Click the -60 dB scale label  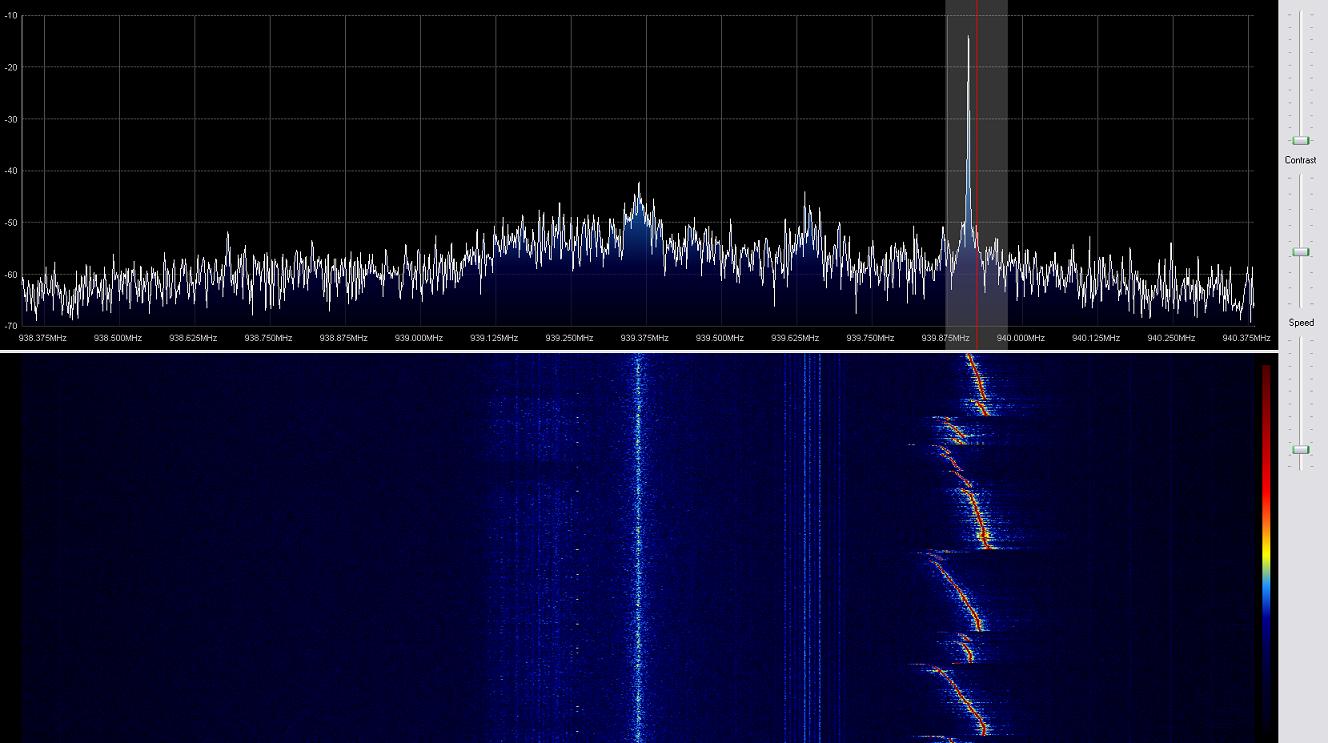click(x=10, y=274)
